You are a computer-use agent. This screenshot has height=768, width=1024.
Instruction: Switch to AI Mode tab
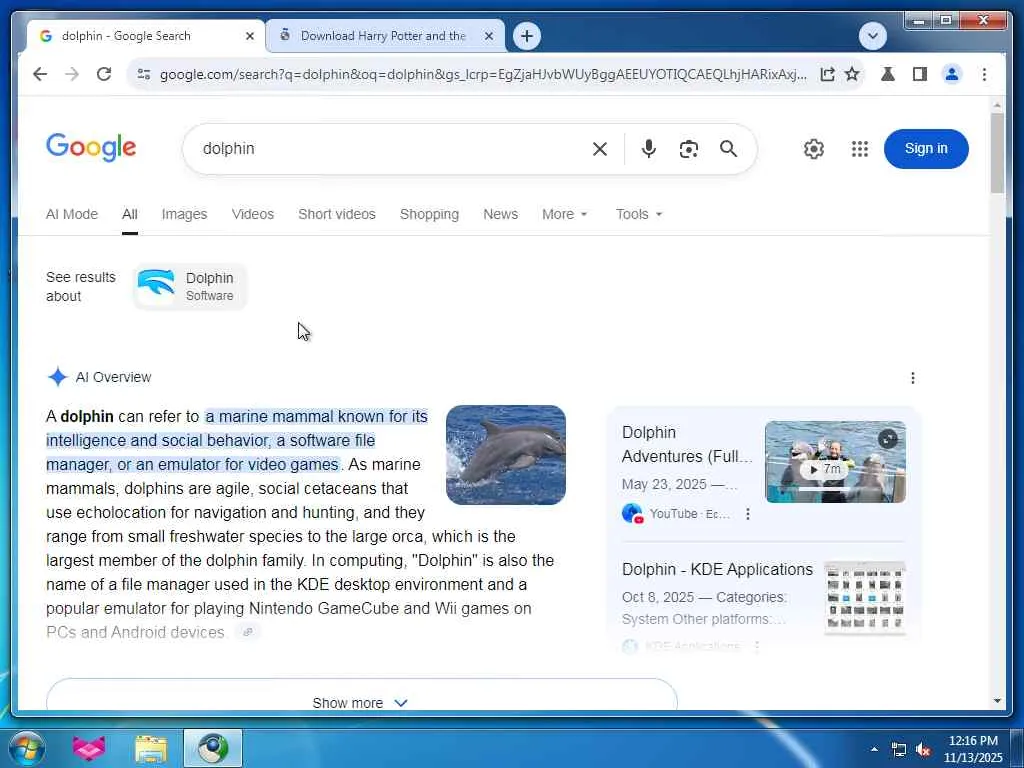pos(72,214)
